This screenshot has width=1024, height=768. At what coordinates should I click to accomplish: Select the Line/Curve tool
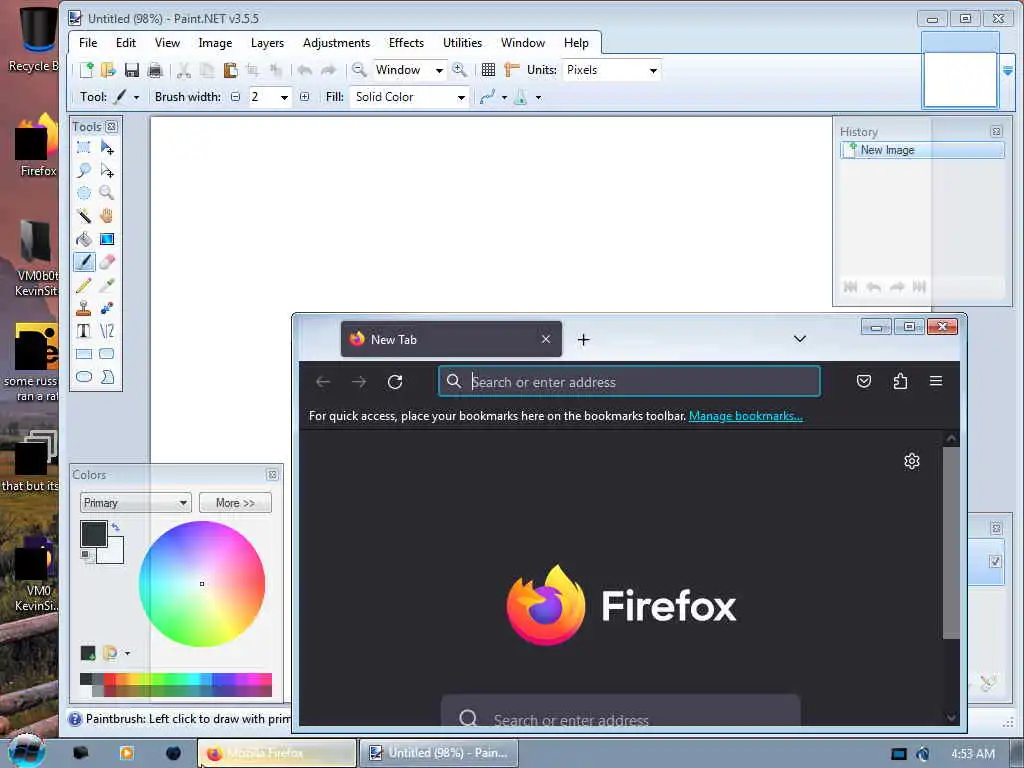pyautogui.click(x=107, y=331)
